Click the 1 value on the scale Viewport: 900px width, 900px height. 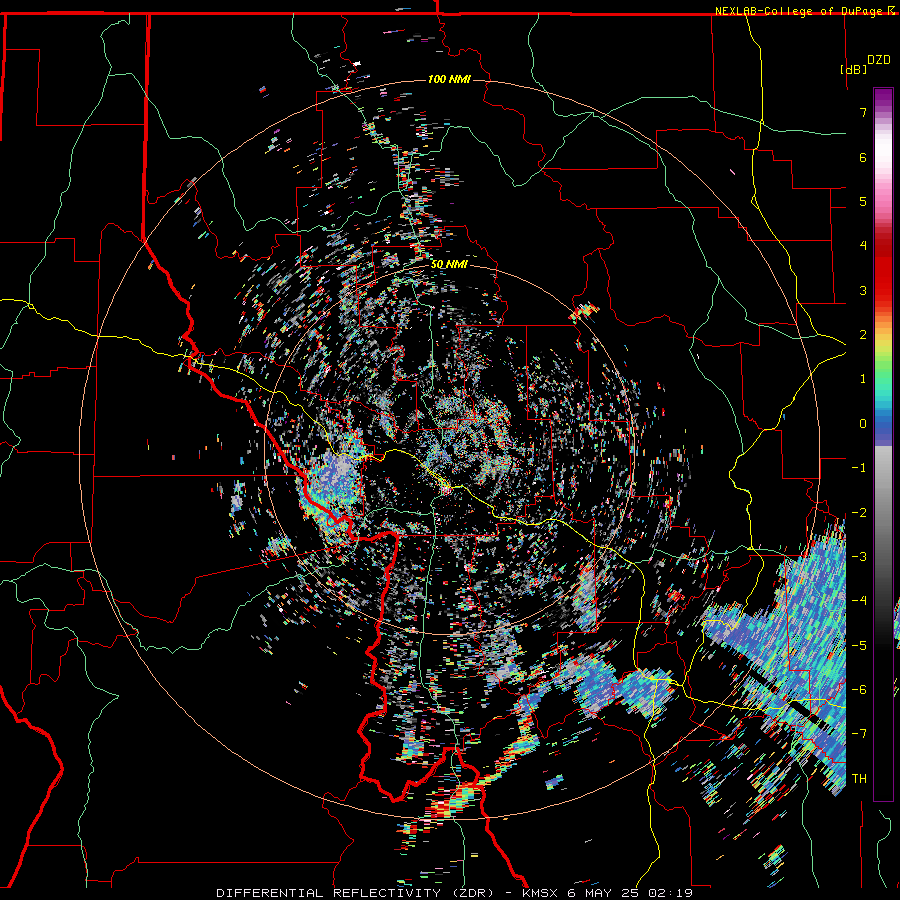point(863,379)
